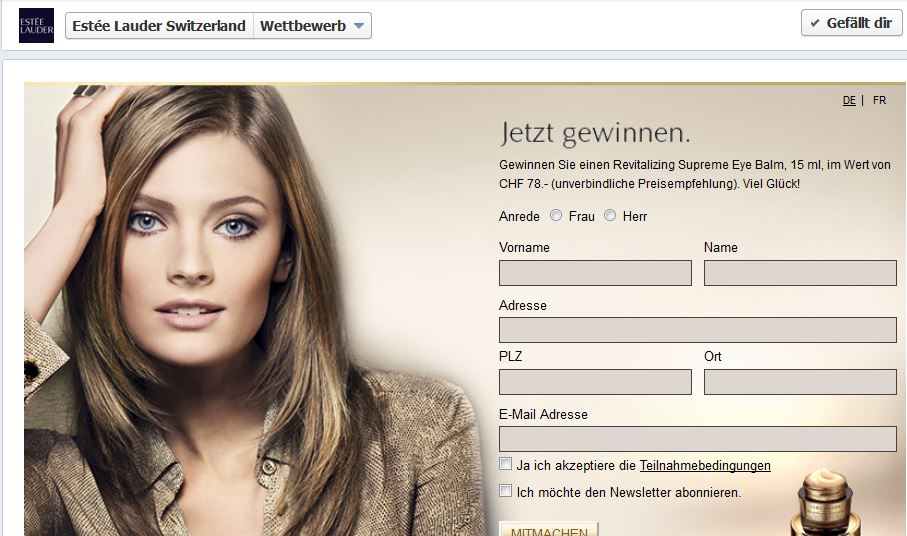907x536 pixels.
Task: Switch language to DE
Action: pos(849,100)
